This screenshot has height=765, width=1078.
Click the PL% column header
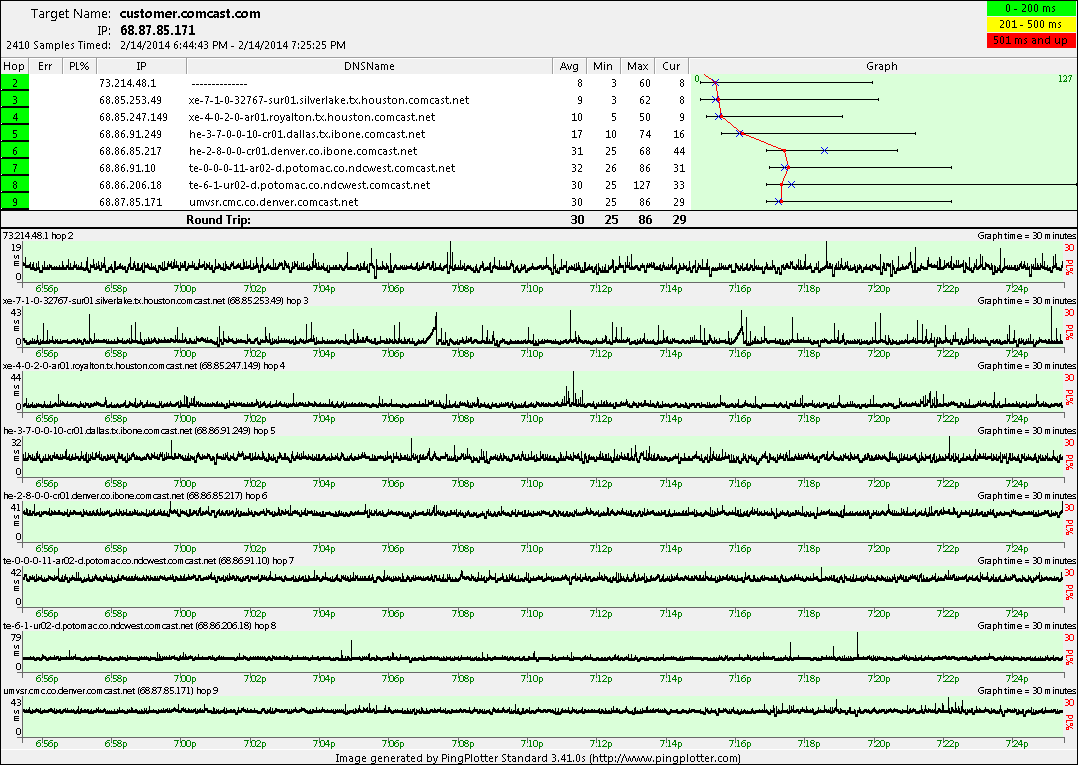(x=78, y=66)
